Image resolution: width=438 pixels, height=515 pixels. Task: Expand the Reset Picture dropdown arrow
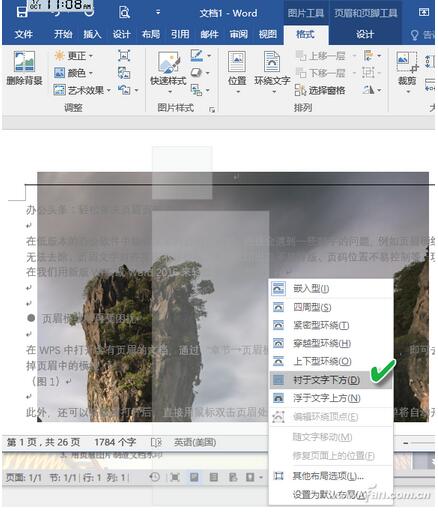[136, 90]
